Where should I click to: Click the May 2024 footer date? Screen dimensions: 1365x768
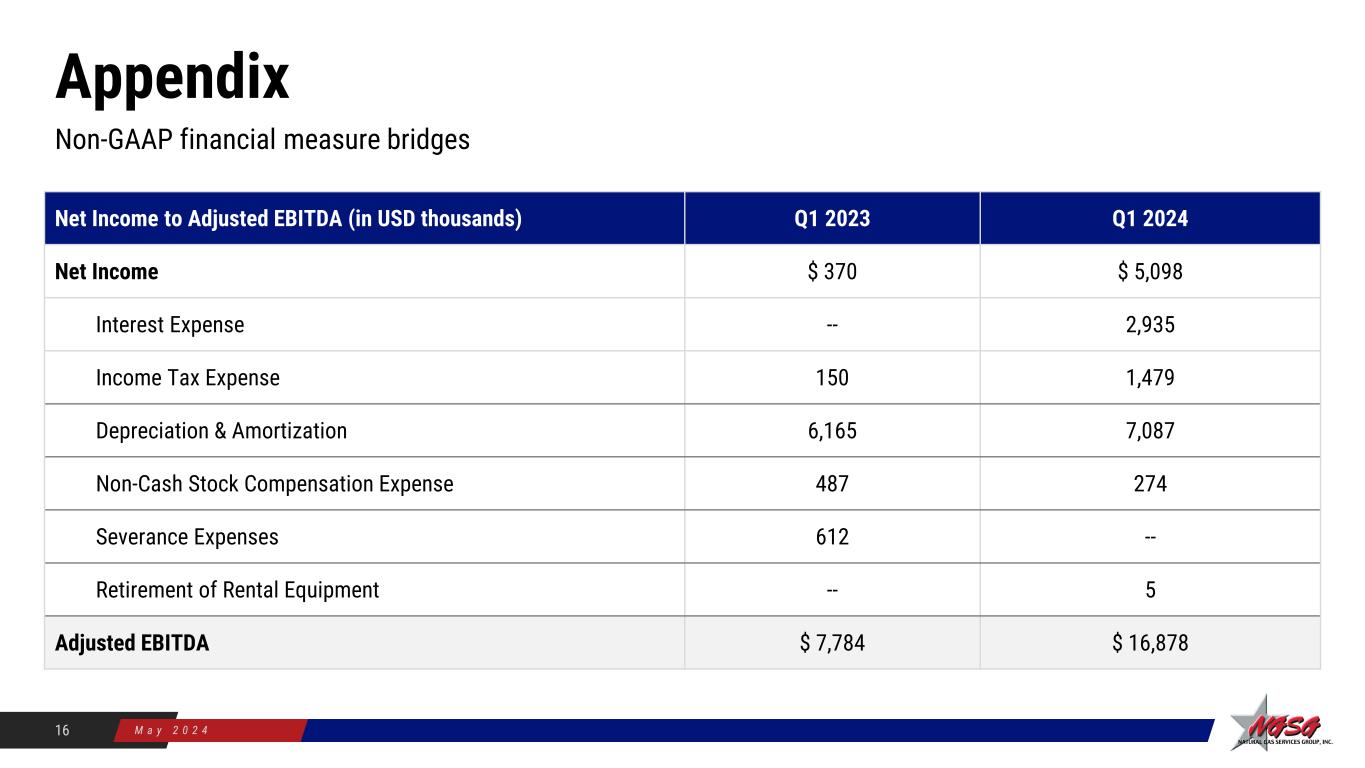pos(171,731)
